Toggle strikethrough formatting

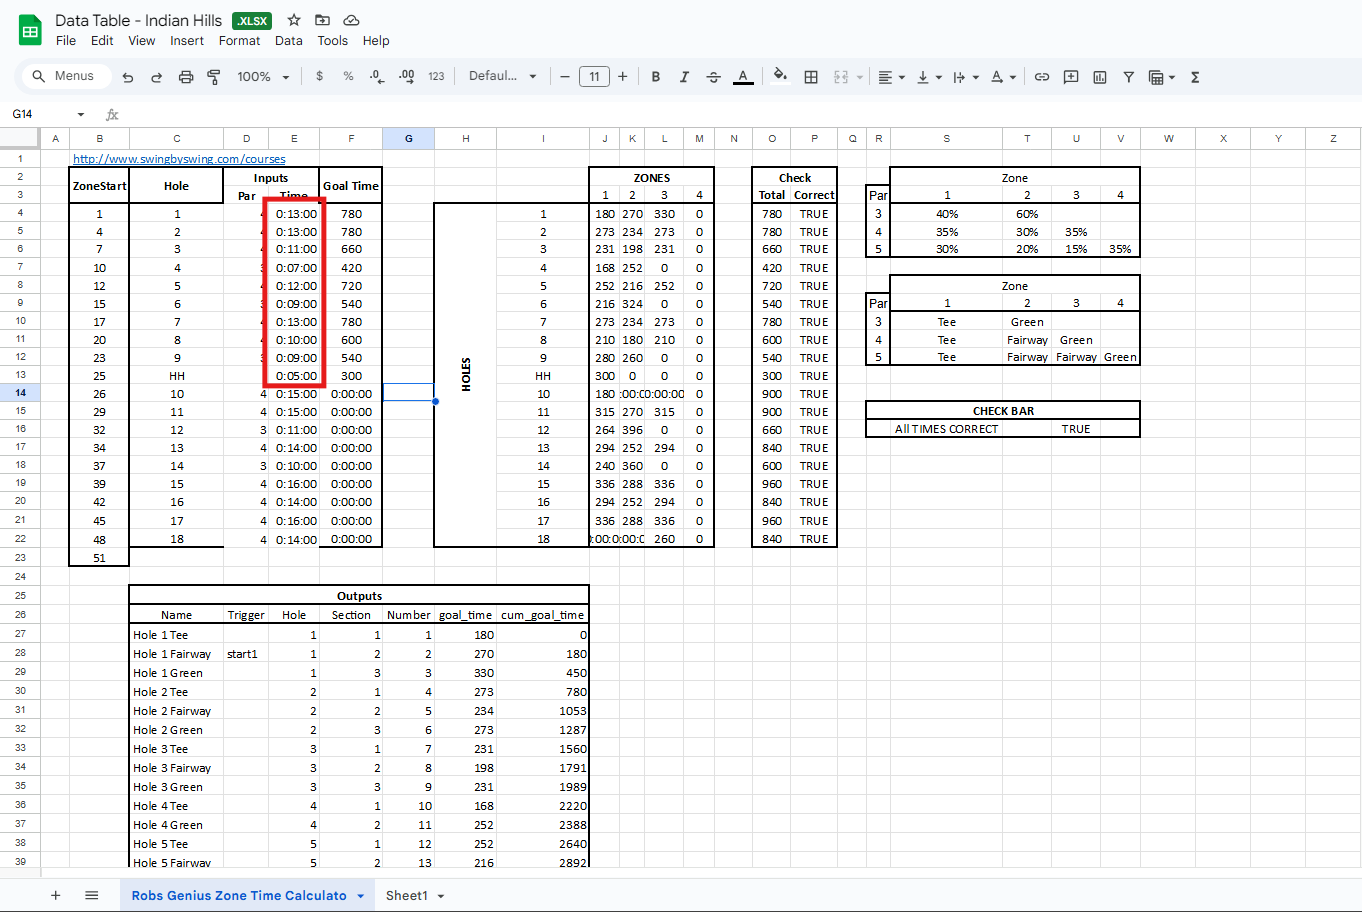pyautogui.click(x=713, y=77)
